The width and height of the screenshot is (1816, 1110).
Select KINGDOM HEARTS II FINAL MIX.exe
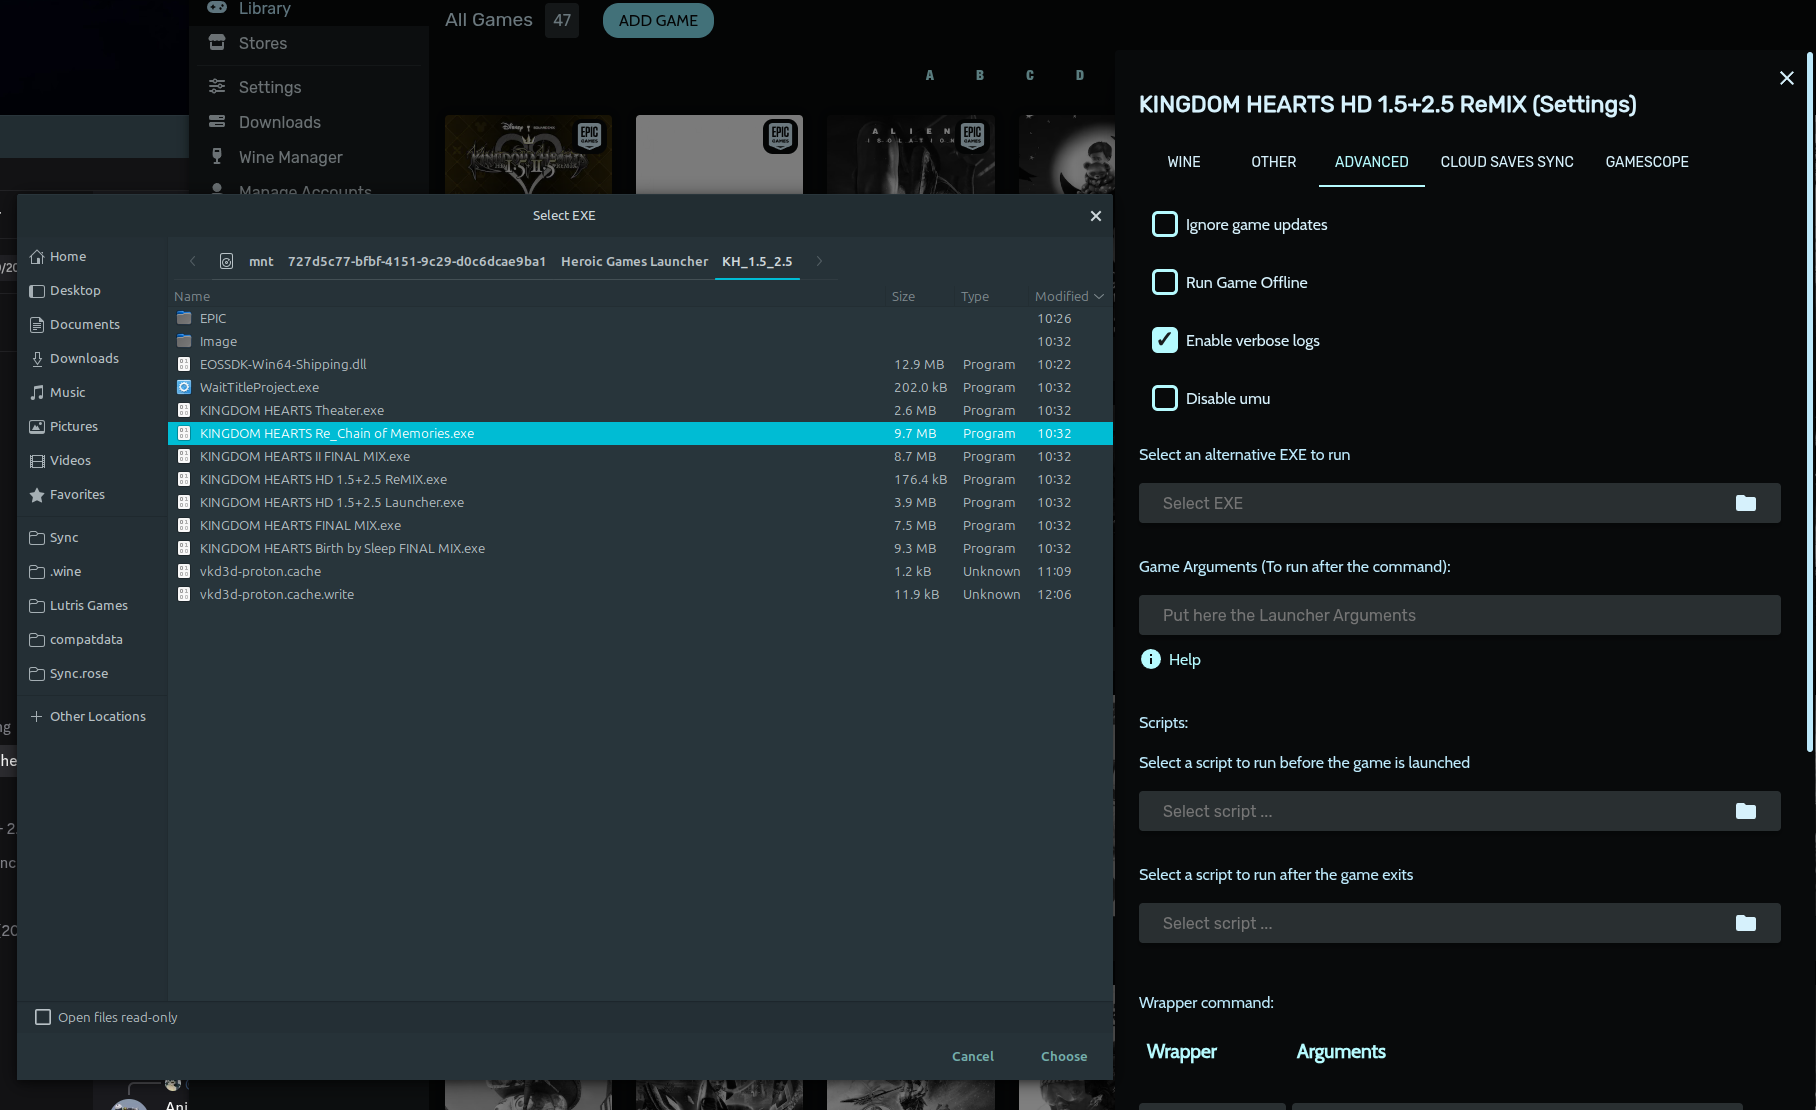pyautogui.click(x=640, y=457)
